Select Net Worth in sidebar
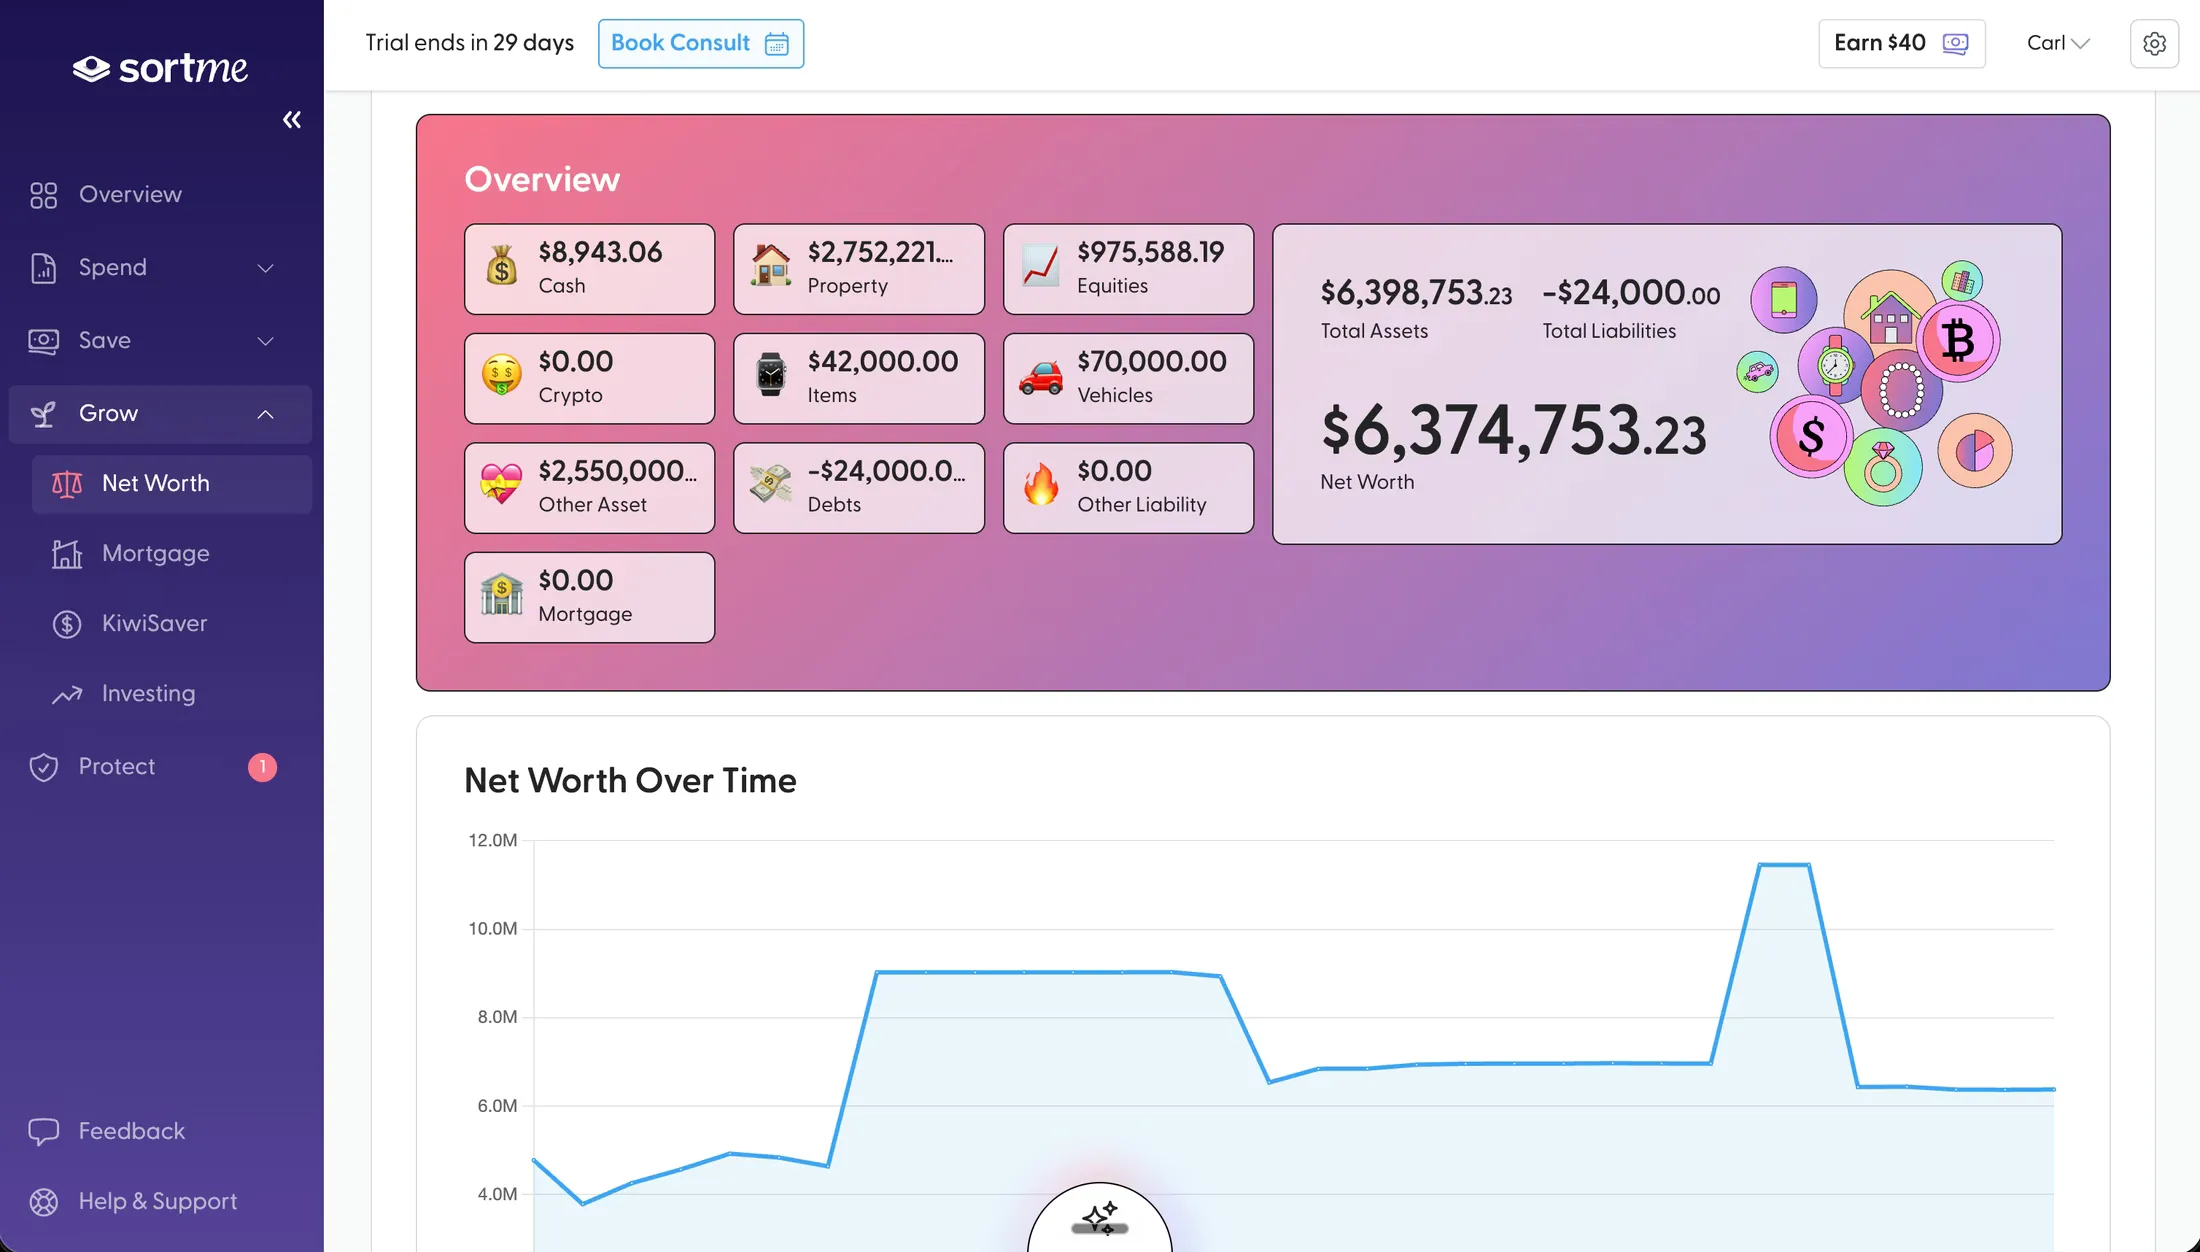 171,484
